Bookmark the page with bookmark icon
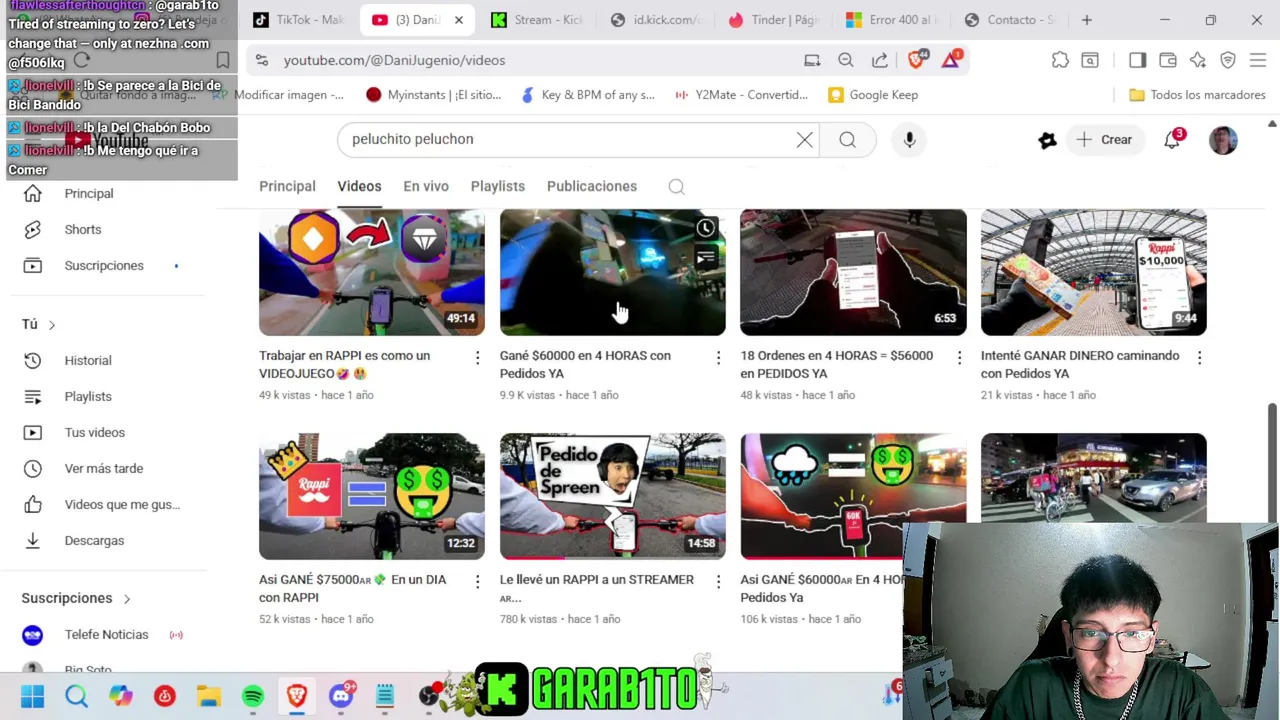Viewport: 1280px width, 720px height. click(223, 60)
